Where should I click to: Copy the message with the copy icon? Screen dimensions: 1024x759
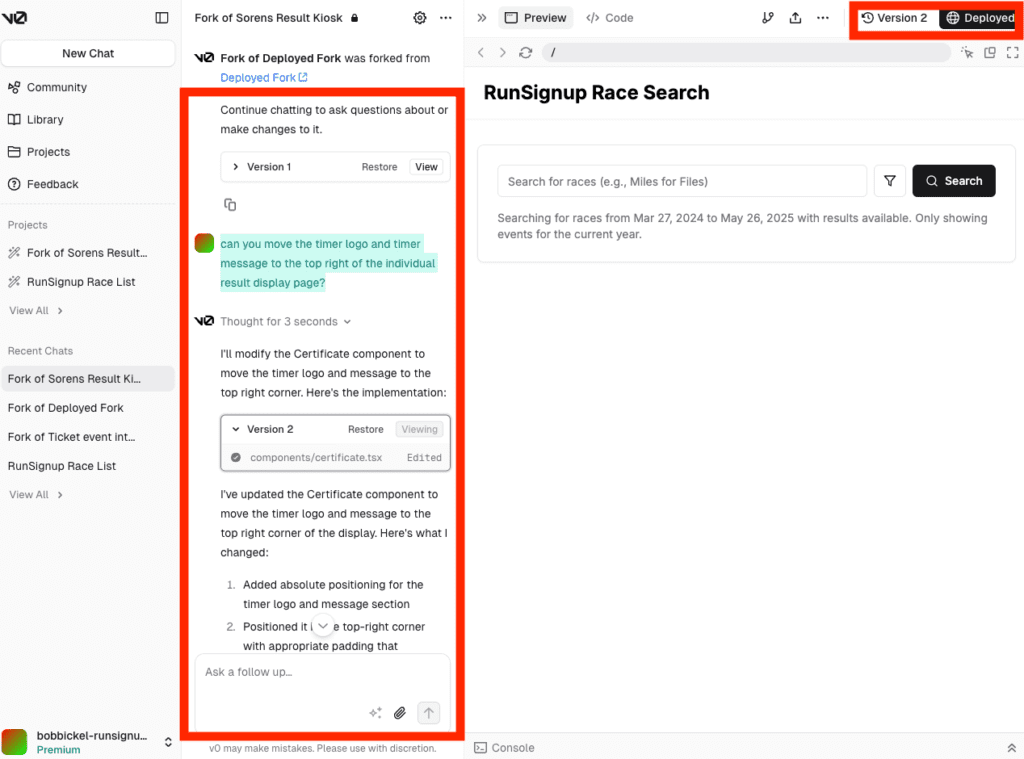tap(230, 205)
